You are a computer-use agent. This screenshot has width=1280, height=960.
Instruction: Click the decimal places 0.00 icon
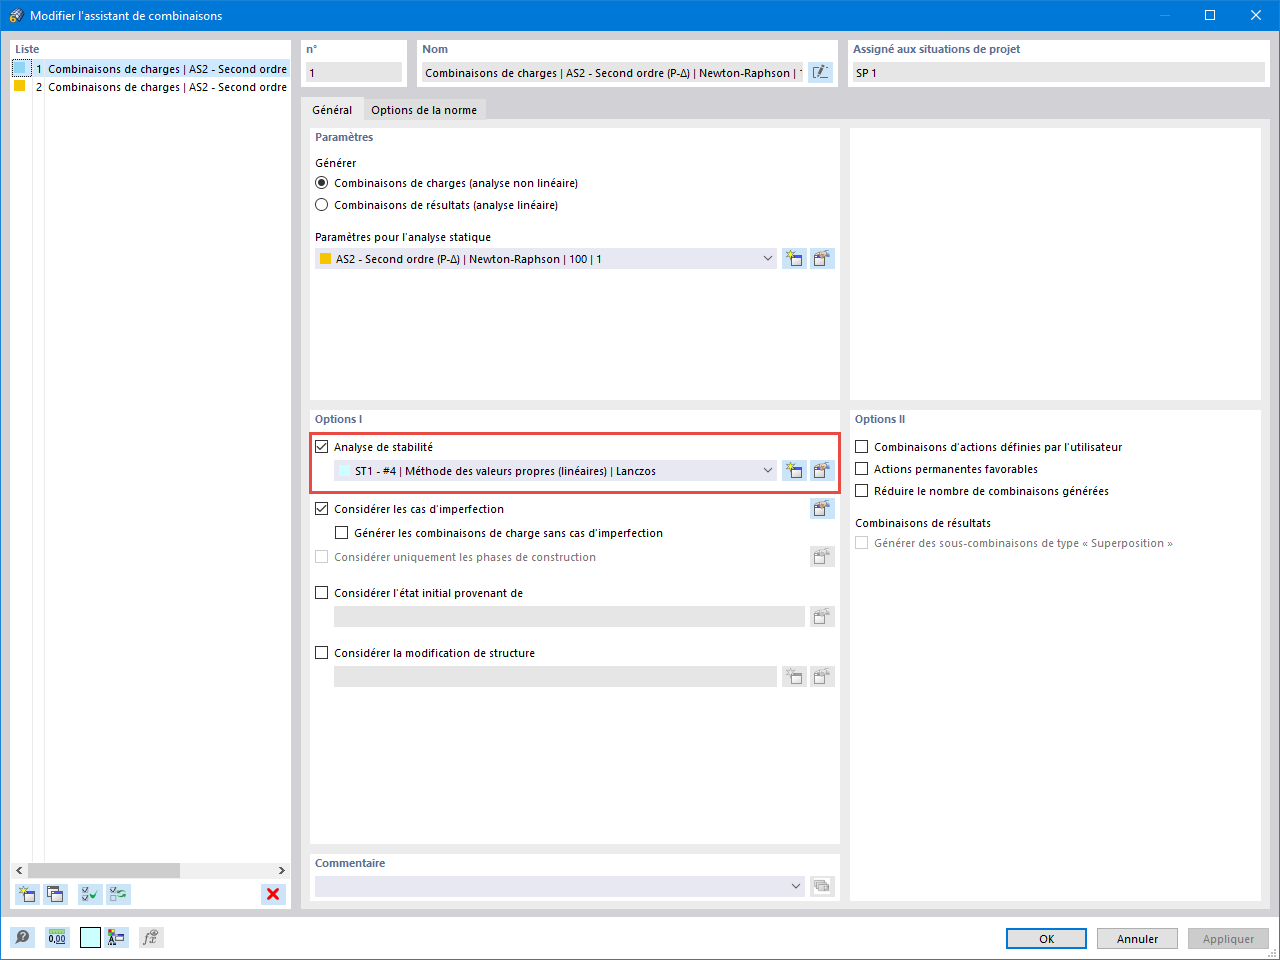(x=57, y=937)
